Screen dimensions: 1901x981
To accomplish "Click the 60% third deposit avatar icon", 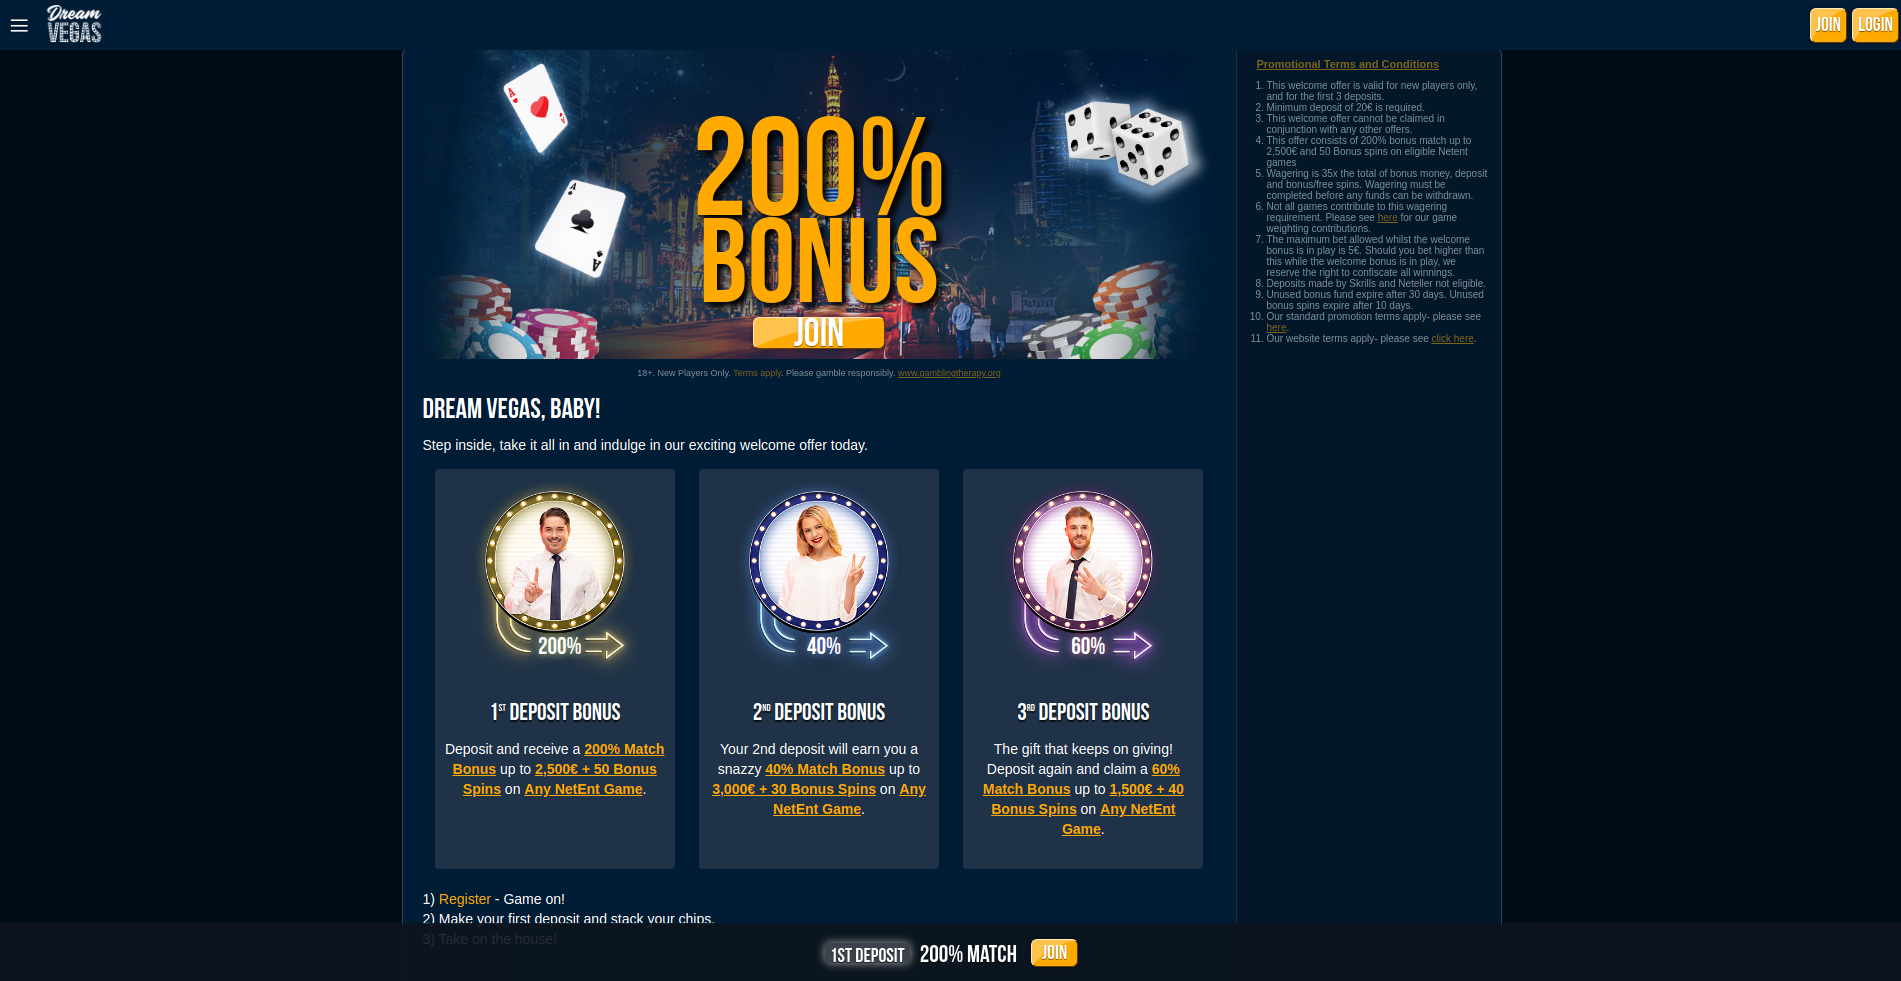I will coord(1083,560).
